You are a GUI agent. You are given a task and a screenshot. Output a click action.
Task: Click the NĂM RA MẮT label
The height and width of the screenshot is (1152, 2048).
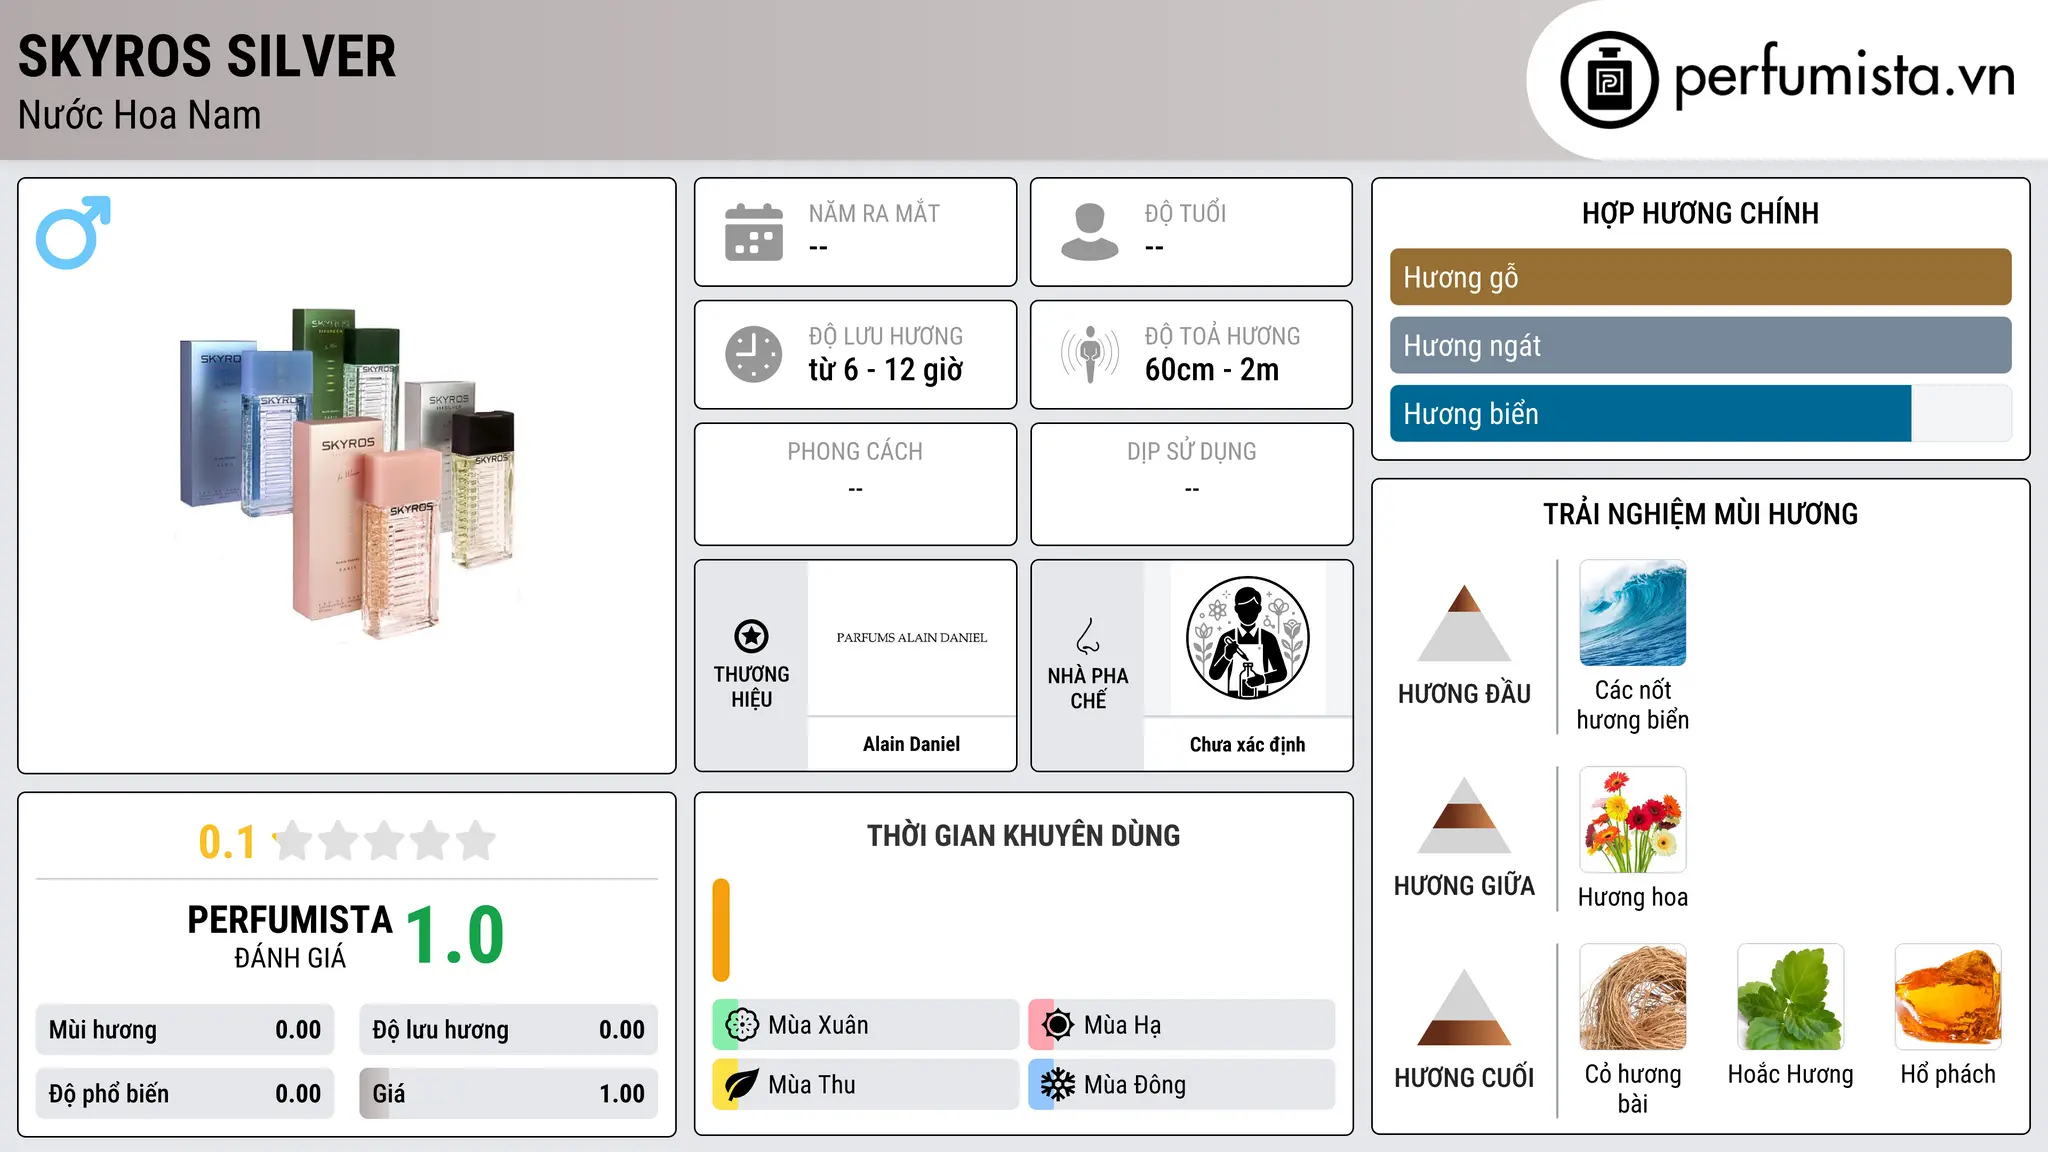tap(874, 213)
